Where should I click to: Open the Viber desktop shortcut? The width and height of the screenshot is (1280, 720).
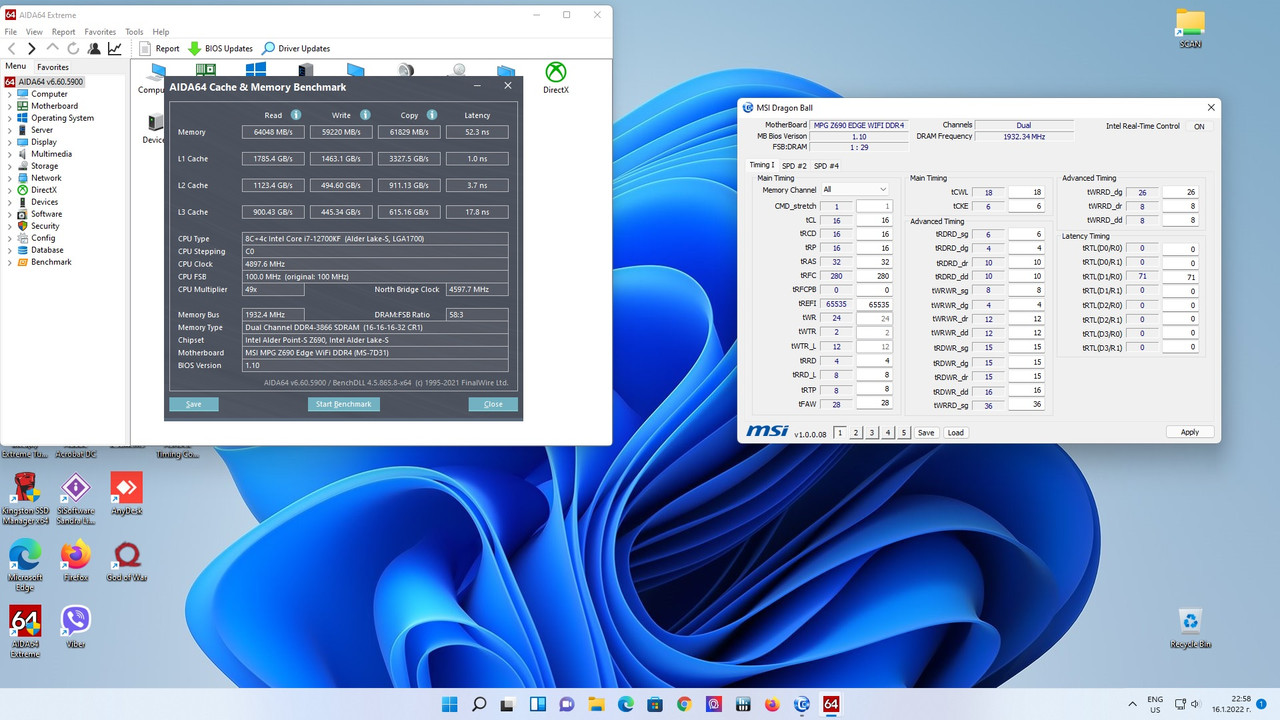[x=75, y=627]
